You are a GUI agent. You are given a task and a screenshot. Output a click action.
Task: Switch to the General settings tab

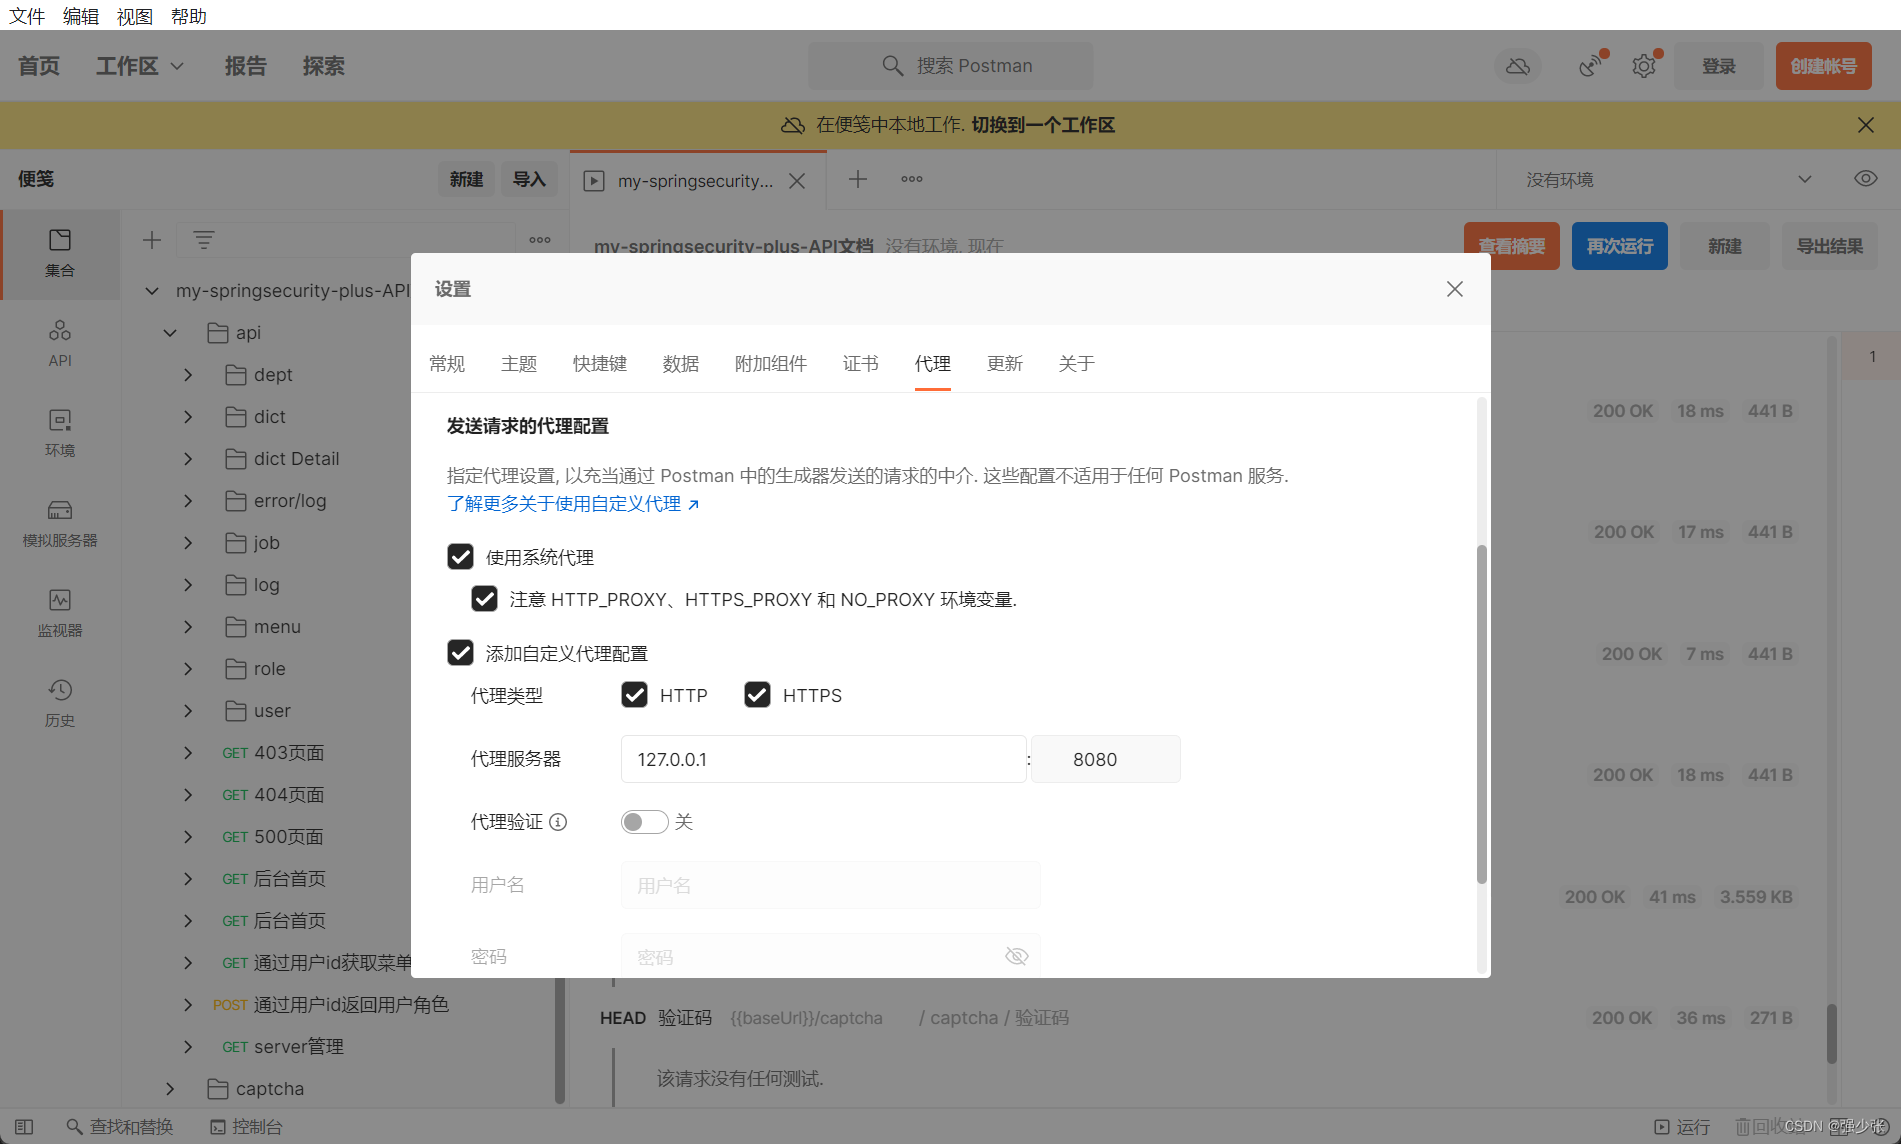447,364
